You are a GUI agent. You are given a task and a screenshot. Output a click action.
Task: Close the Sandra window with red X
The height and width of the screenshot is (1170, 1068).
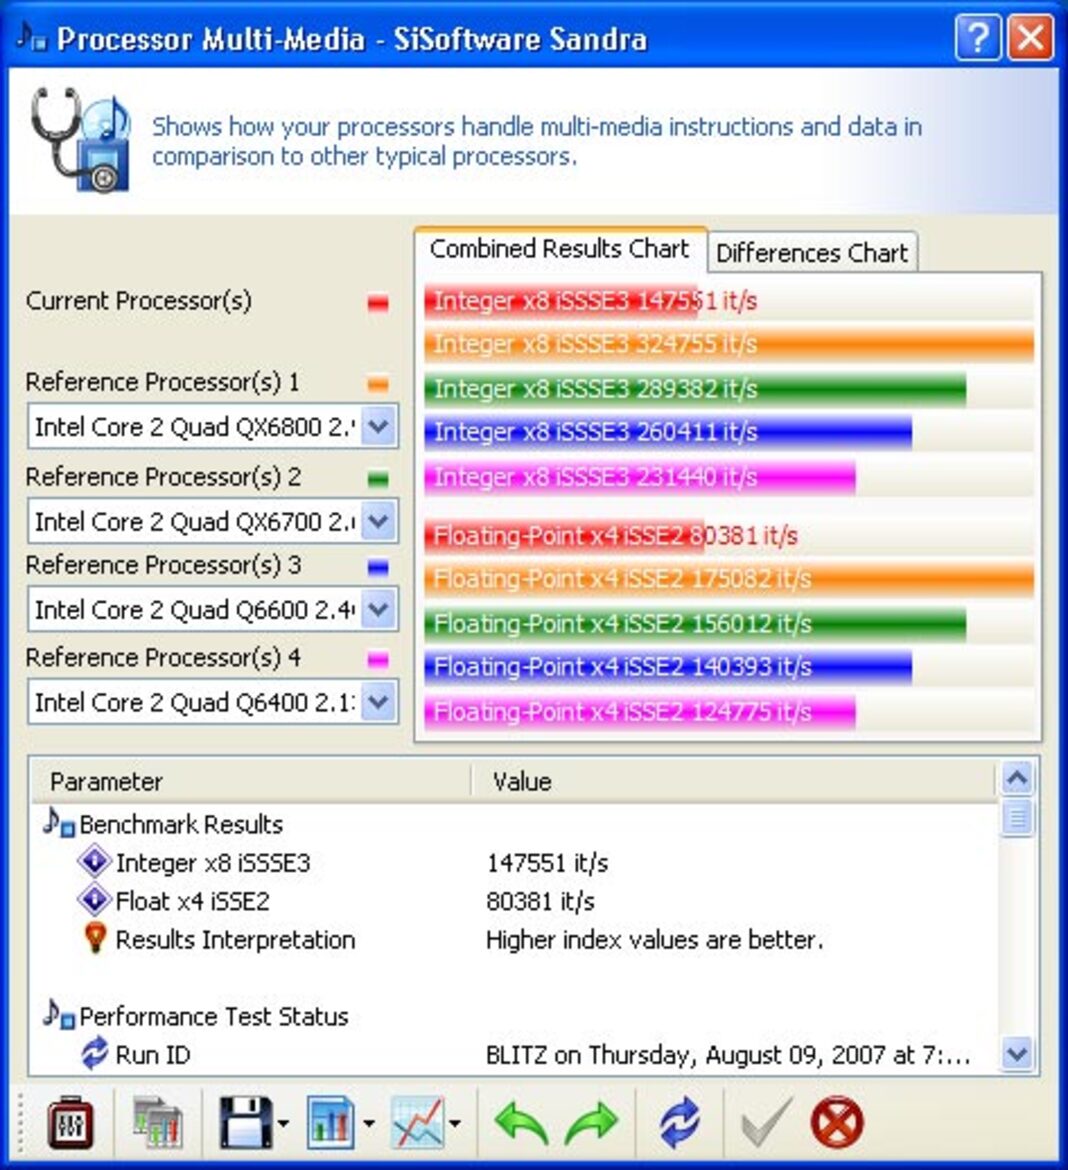pos(1031,37)
